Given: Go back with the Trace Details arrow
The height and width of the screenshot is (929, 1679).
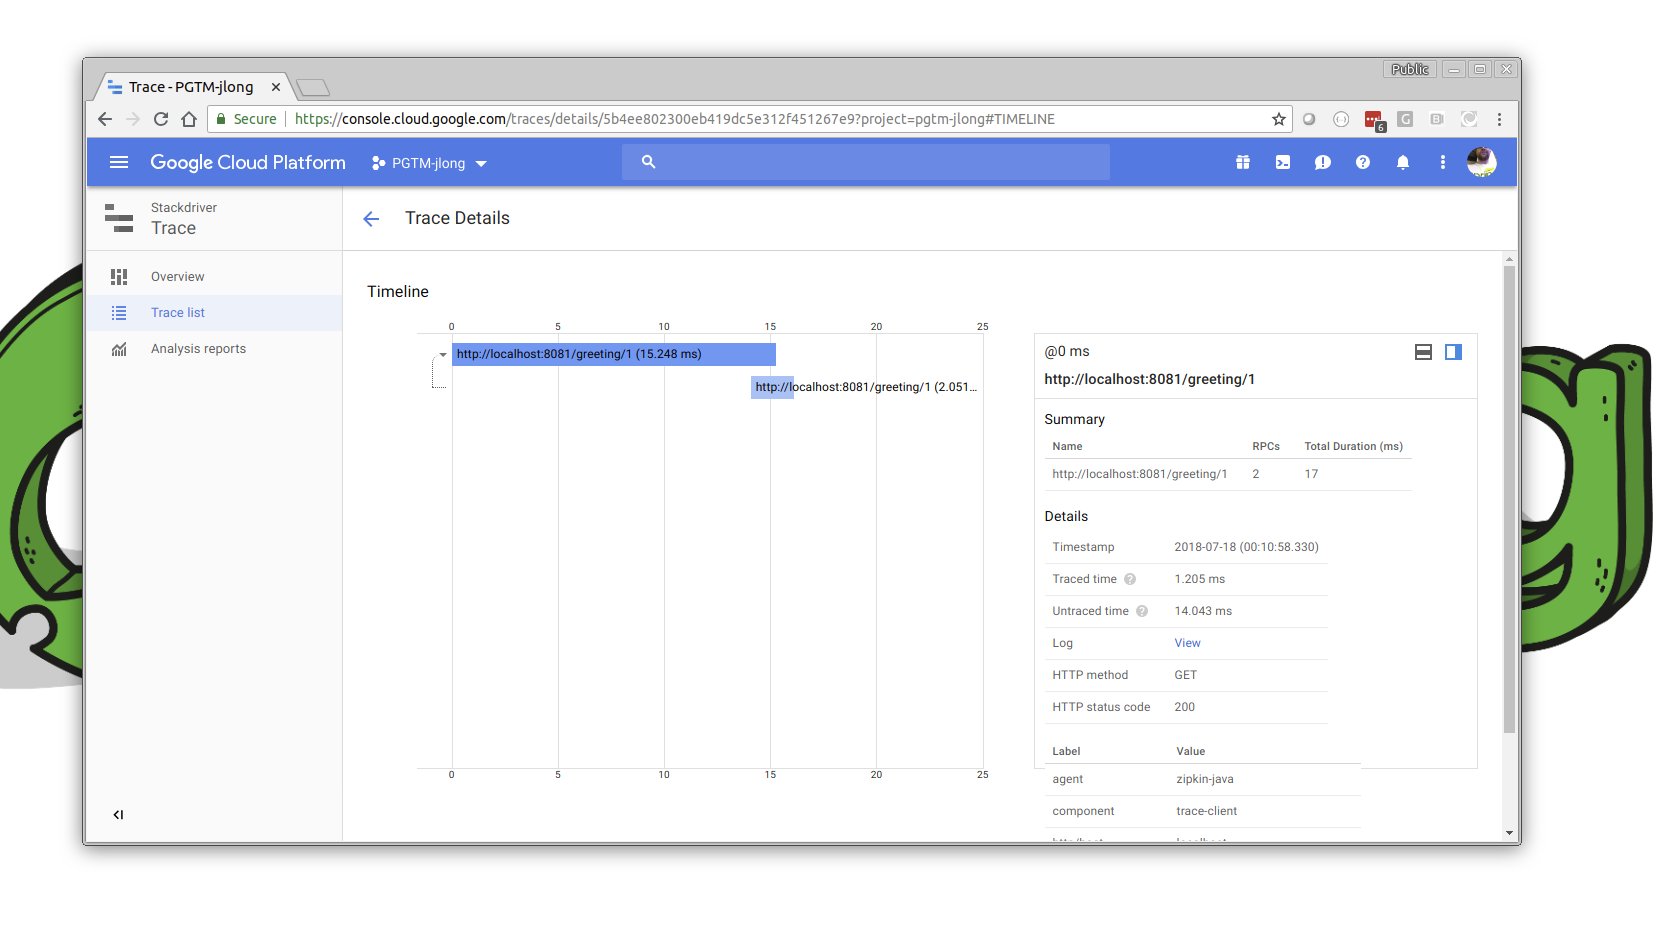Looking at the screenshot, I should (x=371, y=219).
